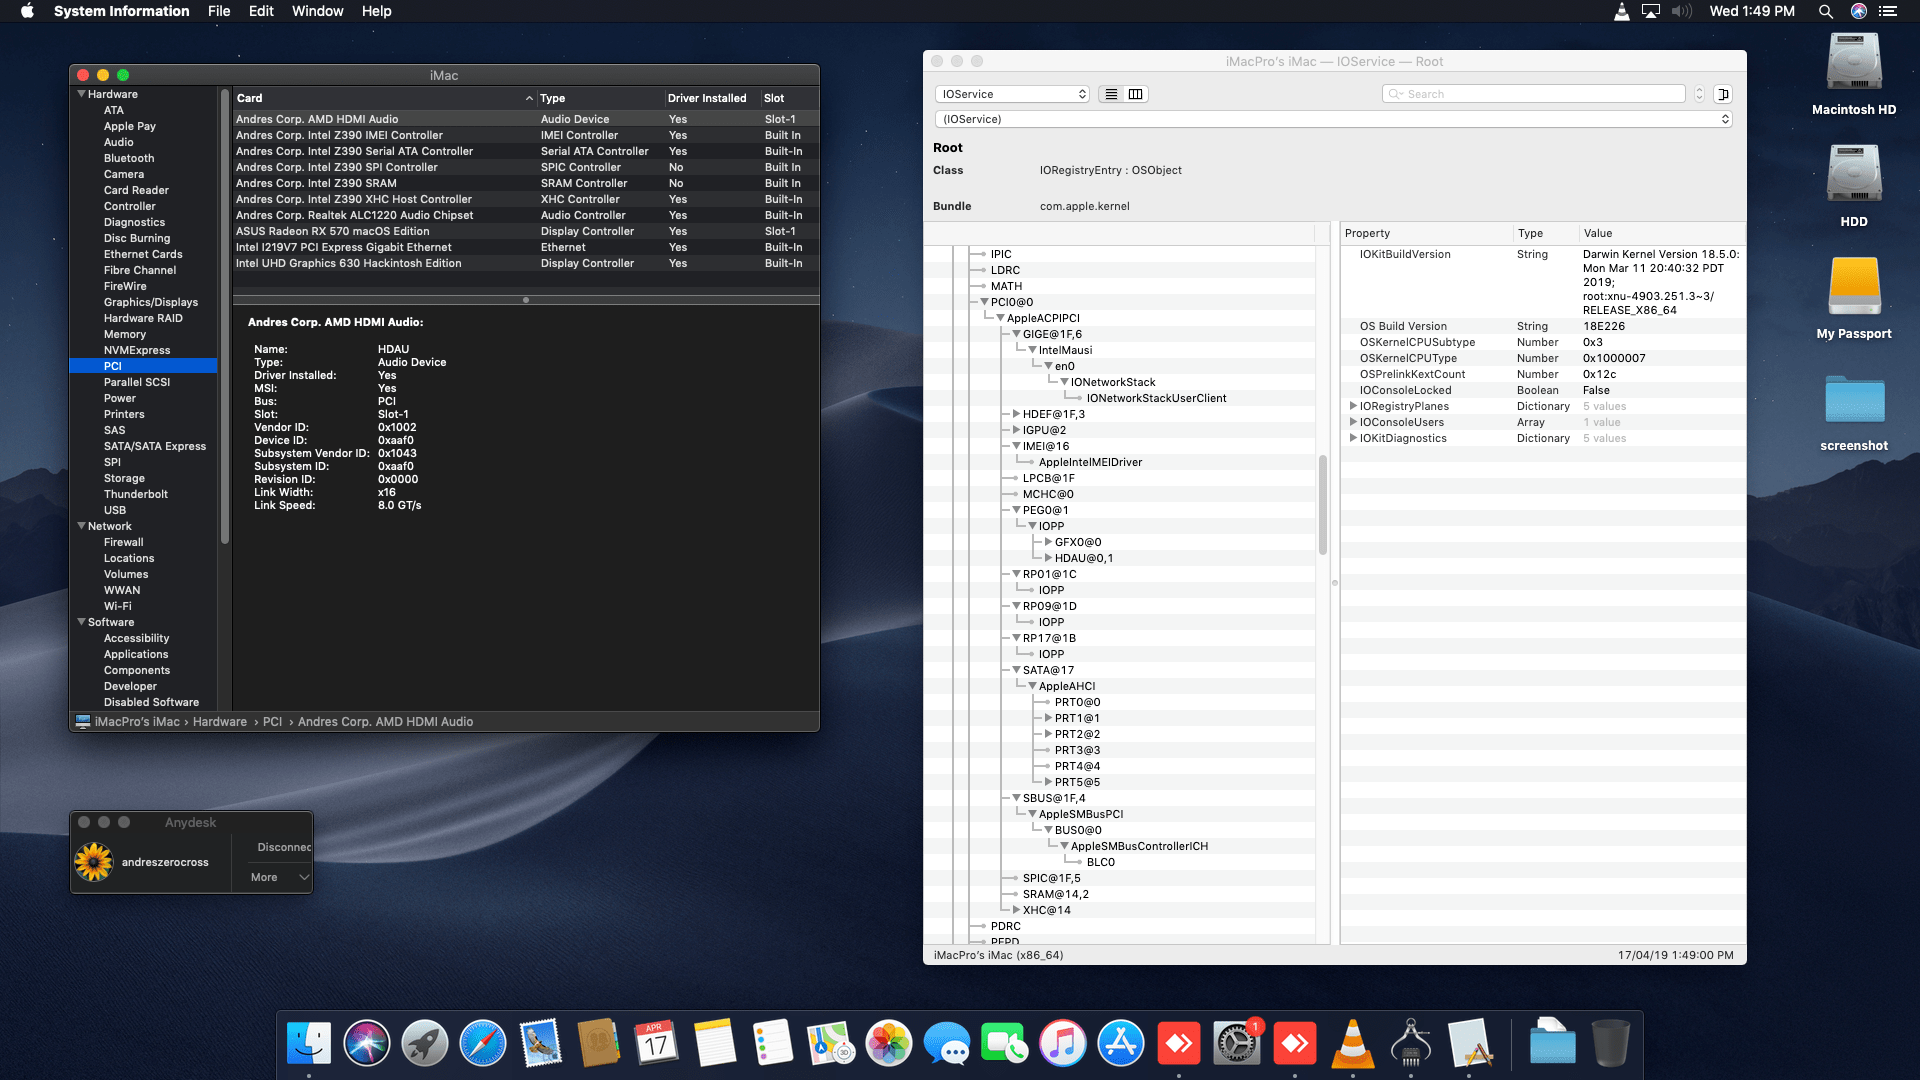Expand the IORegistryPlanes dictionary
The image size is (1920, 1080).
point(1353,406)
